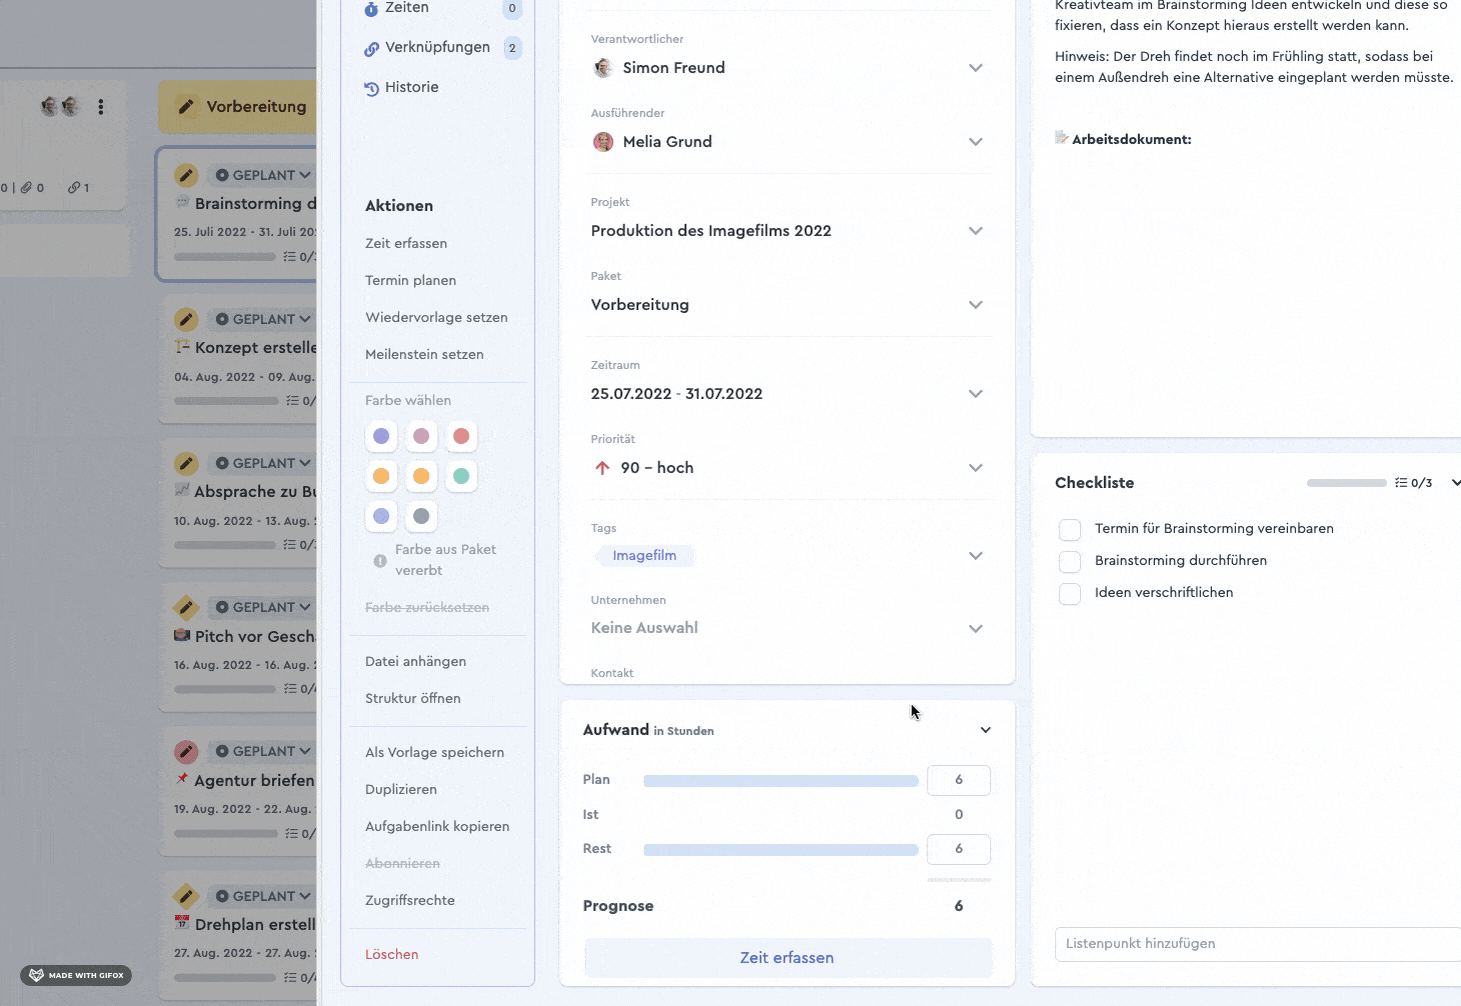This screenshot has width=1461, height=1006.
Task: Select 'Wiedervorlage setzen' action
Action: (436, 317)
